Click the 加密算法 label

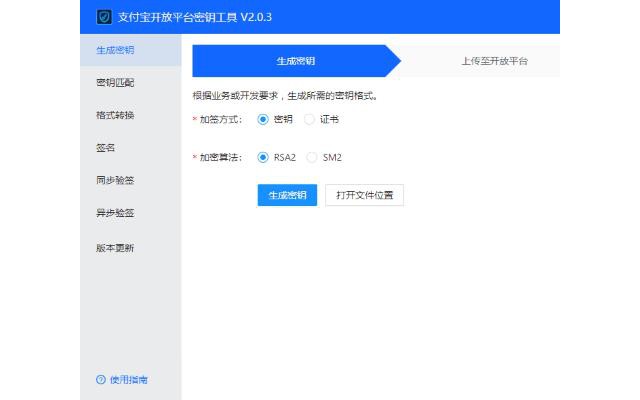221,158
